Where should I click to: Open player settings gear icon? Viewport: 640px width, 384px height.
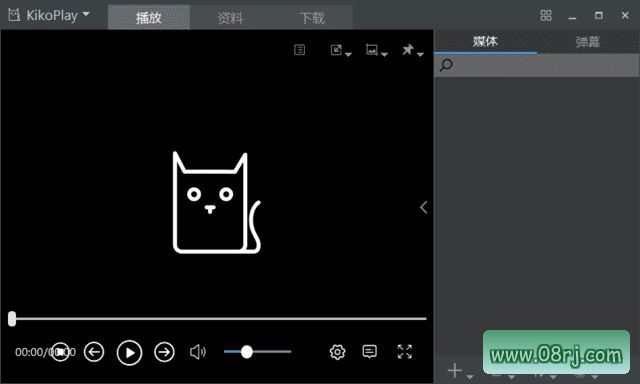click(x=338, y=352)
